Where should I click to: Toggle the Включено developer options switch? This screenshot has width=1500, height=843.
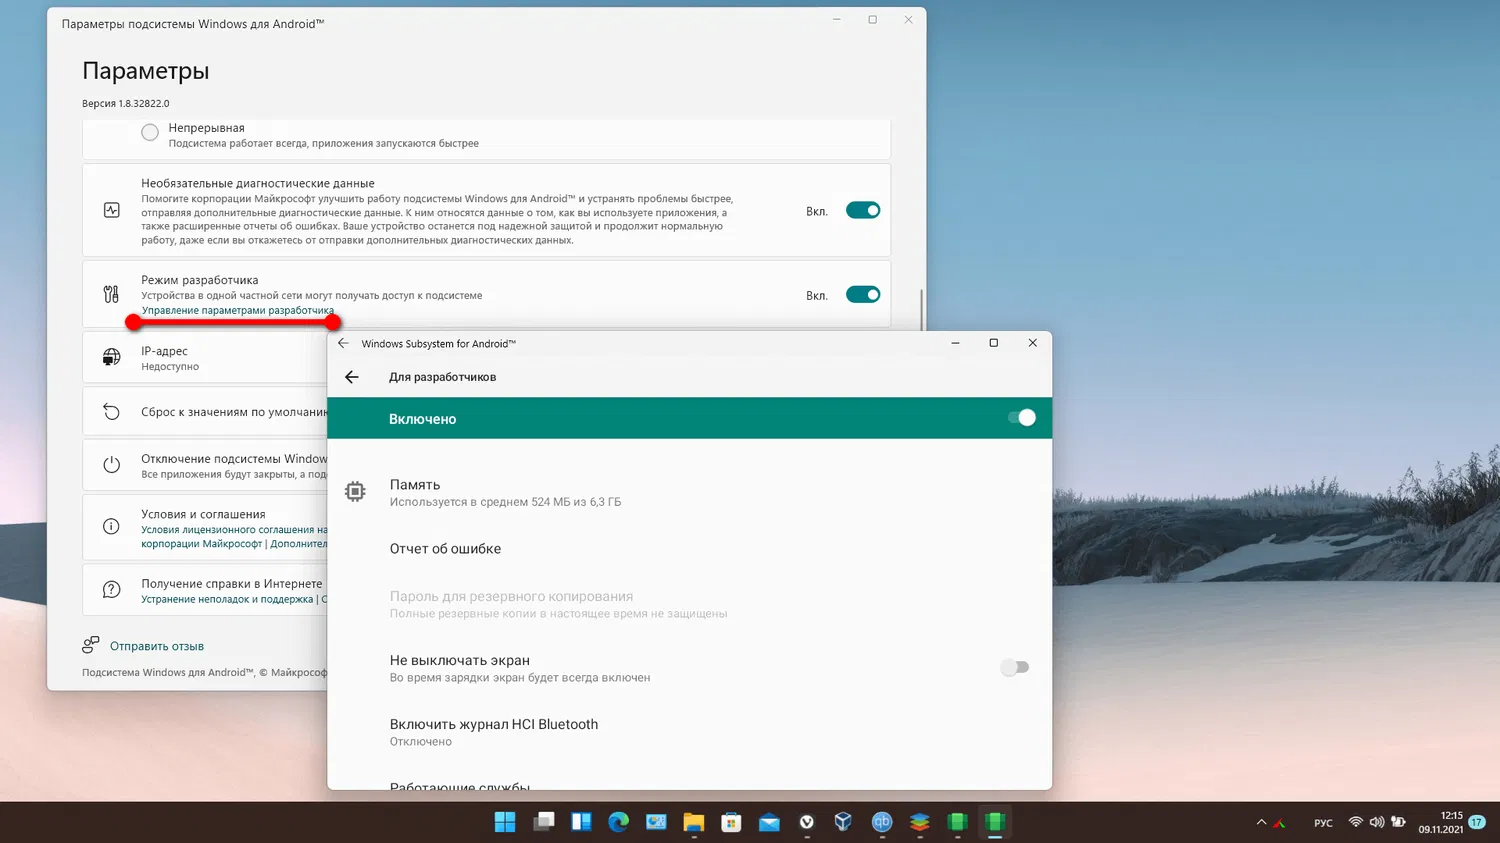click(1021, 418)
